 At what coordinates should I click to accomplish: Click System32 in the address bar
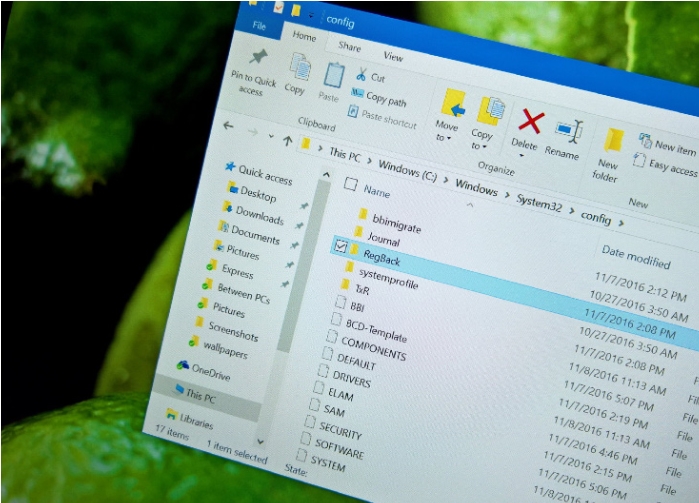tap(539, 203)
